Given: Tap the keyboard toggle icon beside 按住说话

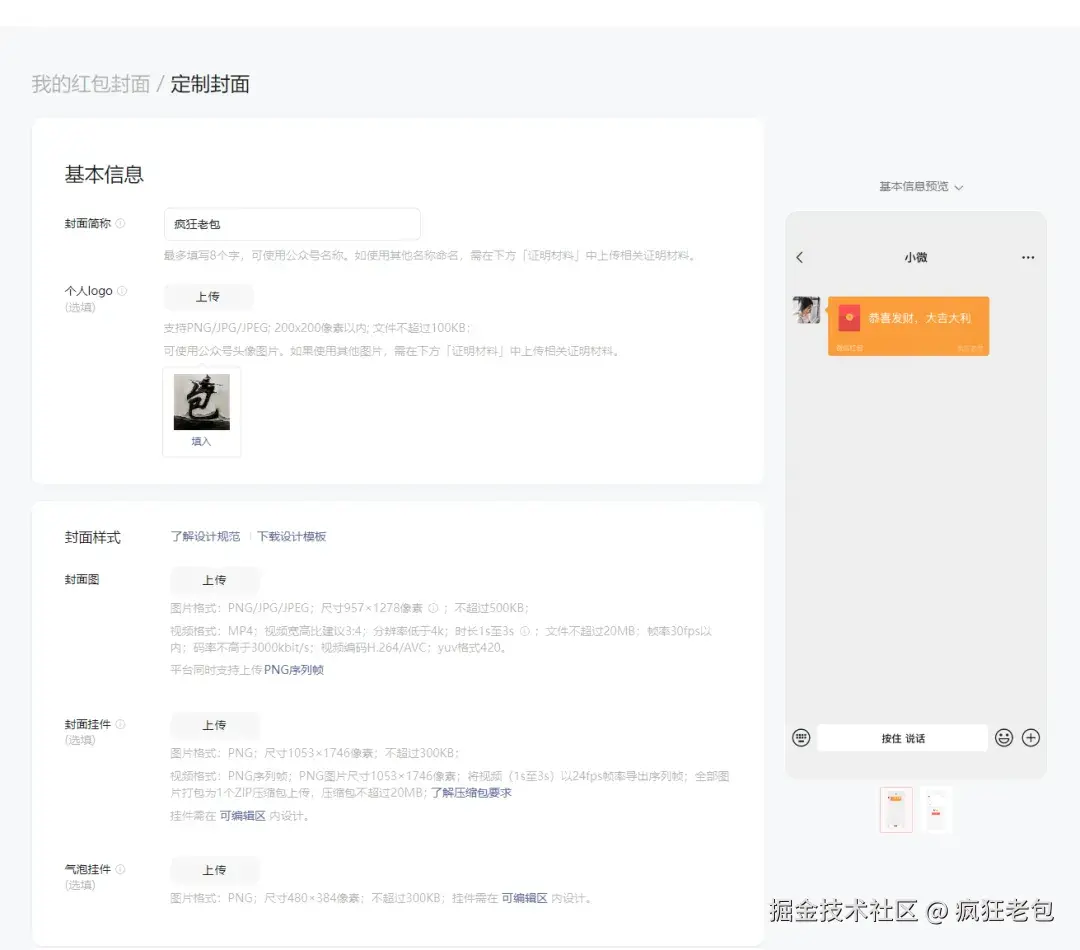Looking at the screenshot, I should 800,737.
